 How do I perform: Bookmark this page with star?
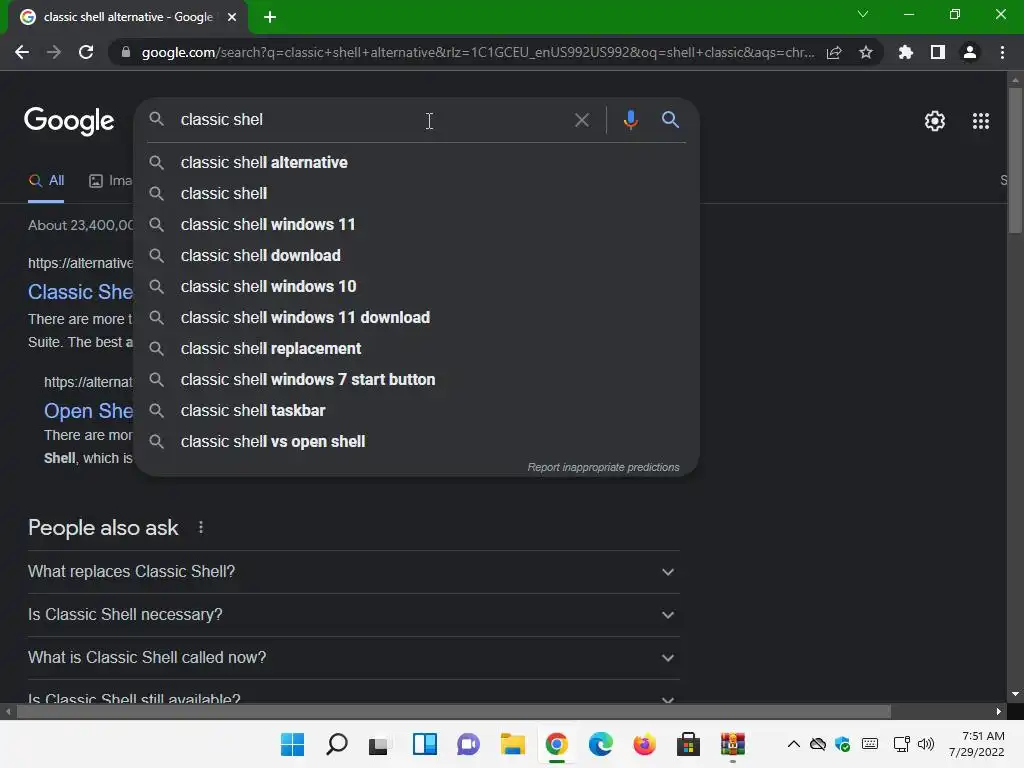[x=866, y=52]
